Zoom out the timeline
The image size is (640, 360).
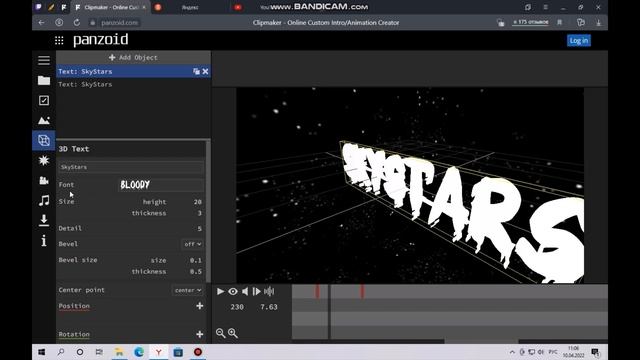pyautogui.click(x=220, y=333)
